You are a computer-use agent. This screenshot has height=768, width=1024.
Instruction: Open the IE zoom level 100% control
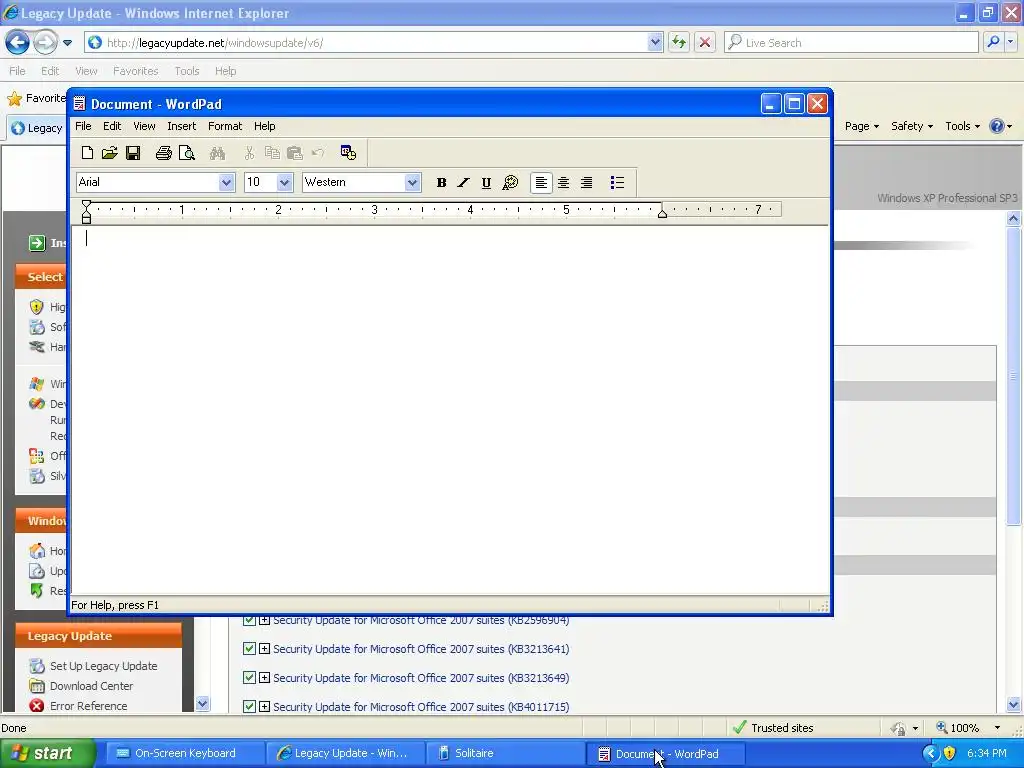tap(968, 728)
